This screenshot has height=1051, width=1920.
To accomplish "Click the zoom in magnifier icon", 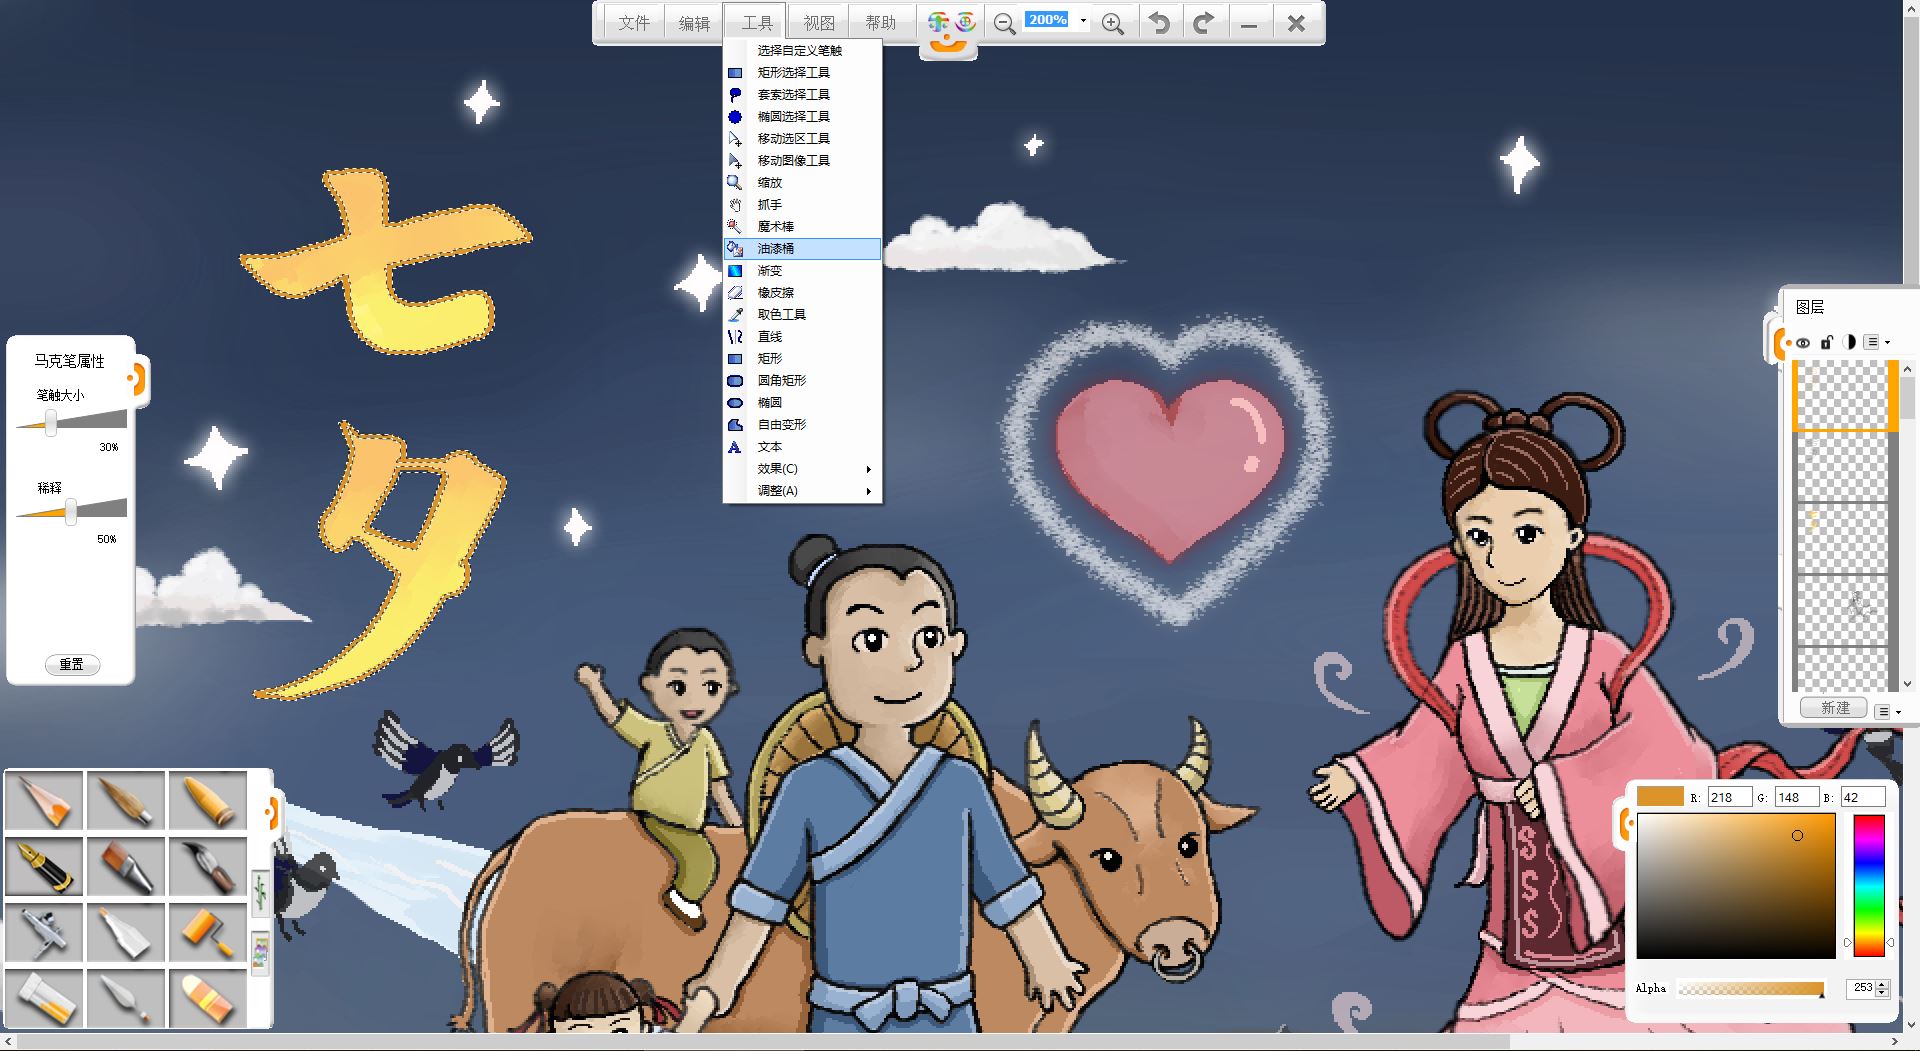I will (1112, 23).
